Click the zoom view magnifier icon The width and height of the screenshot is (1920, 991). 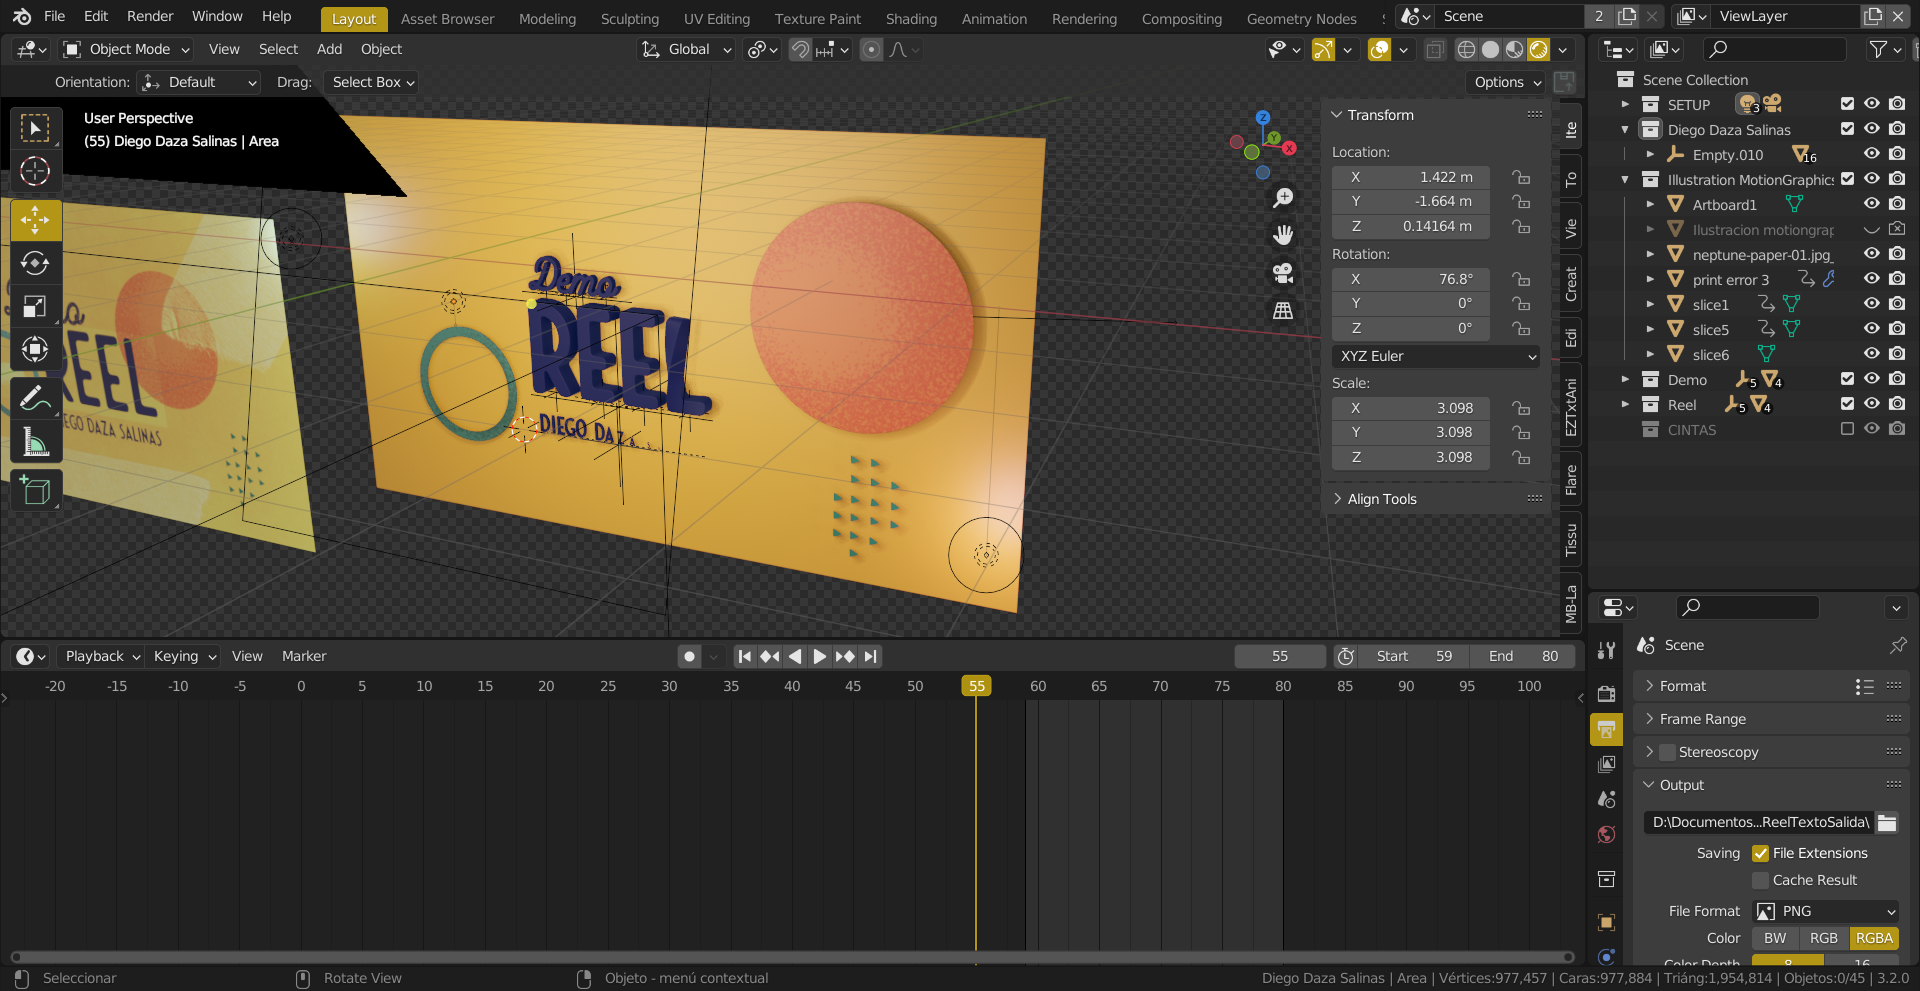(x=1283, y=198)
